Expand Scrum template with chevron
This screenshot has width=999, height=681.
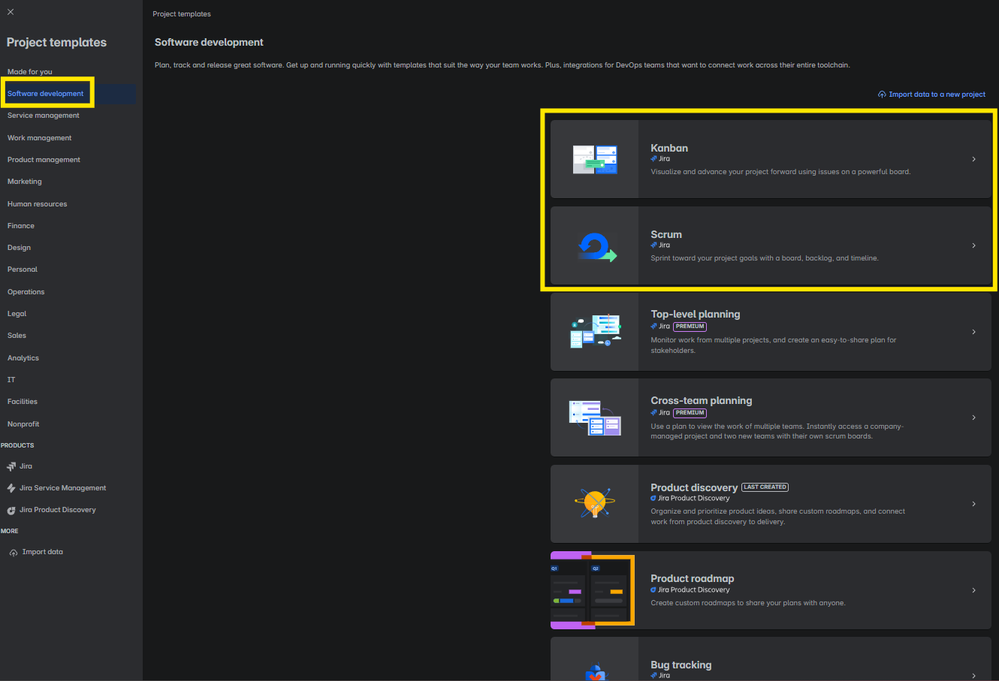click(974, 245)
